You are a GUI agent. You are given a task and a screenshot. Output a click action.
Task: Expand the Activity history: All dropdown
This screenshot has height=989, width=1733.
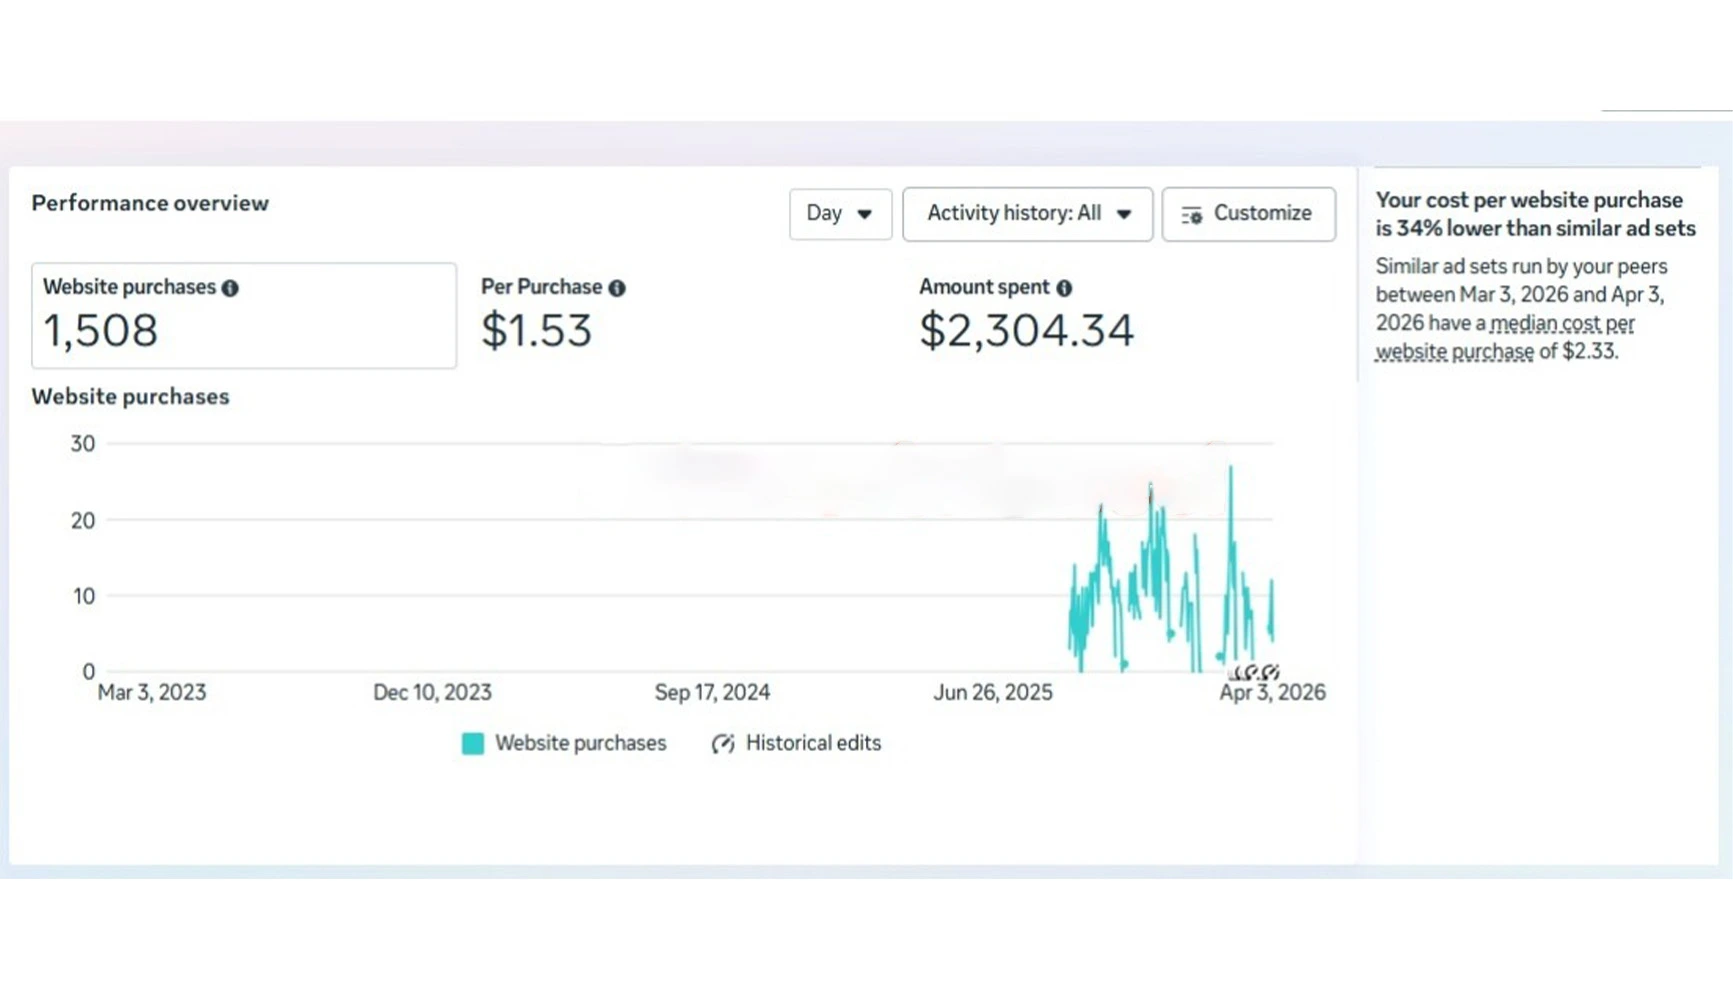[x=1027, y=214]
